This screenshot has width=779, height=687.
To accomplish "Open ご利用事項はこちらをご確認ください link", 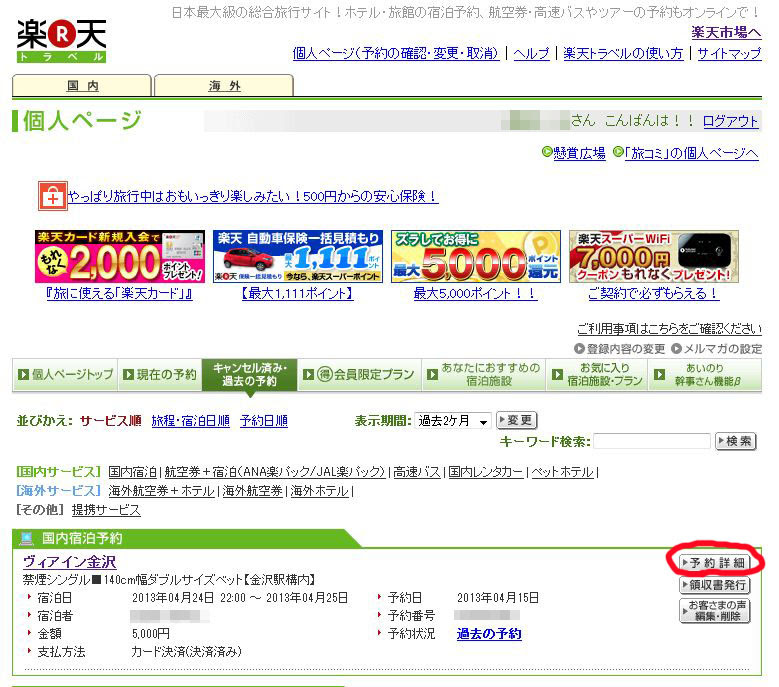I will (669, 328).
